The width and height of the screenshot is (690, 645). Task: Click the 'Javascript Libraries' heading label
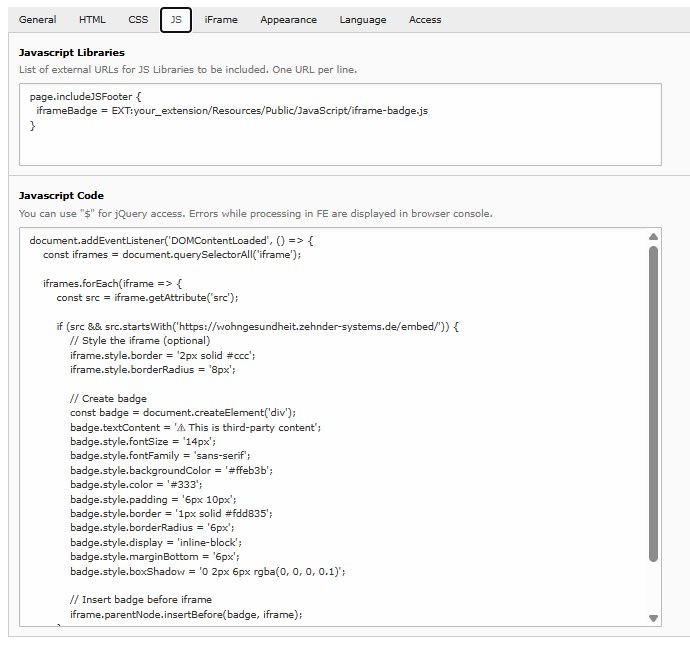click(x=72, y=52)
